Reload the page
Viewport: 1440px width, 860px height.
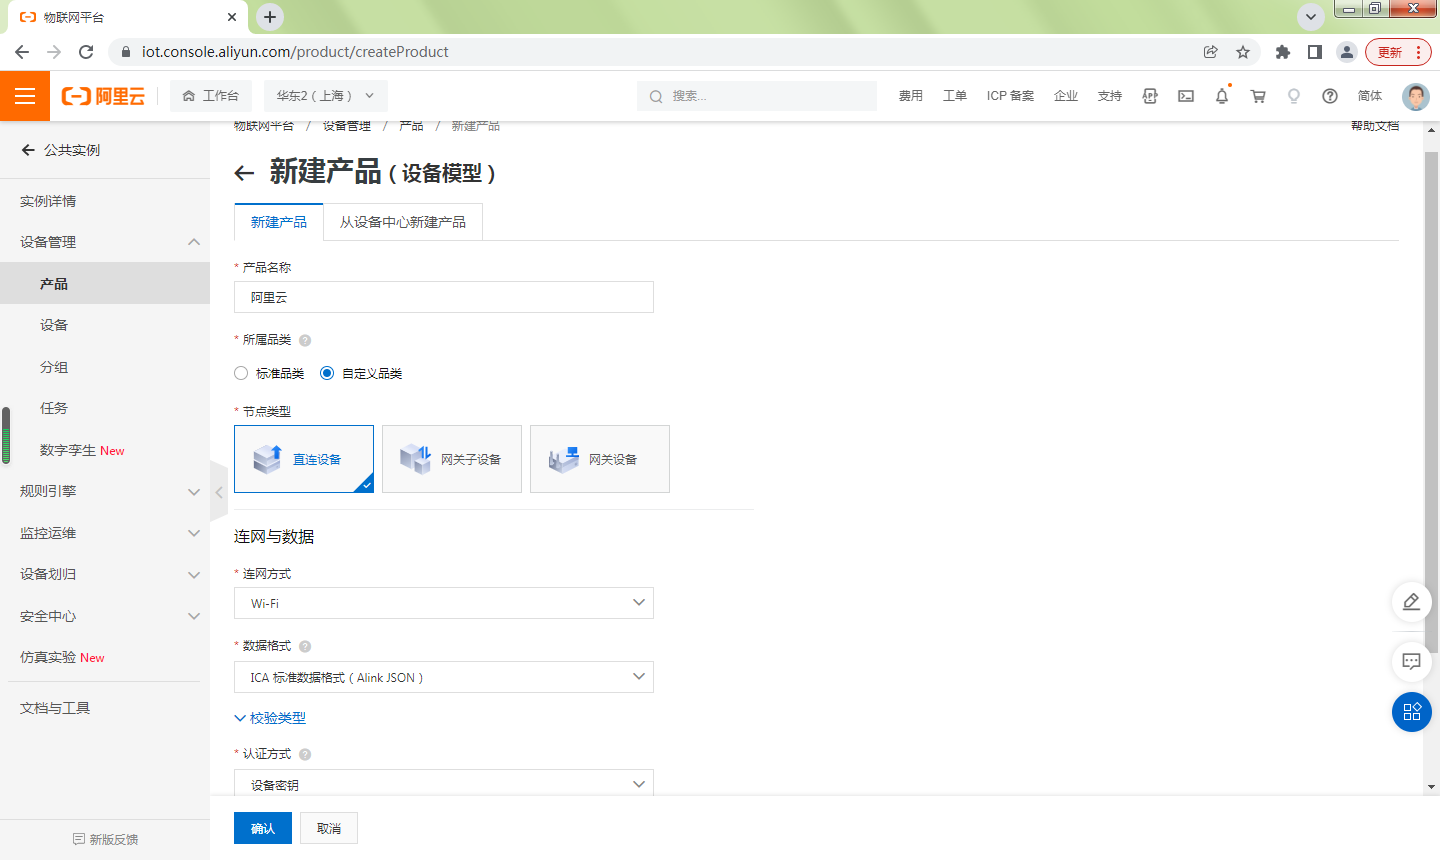(86, 52)
